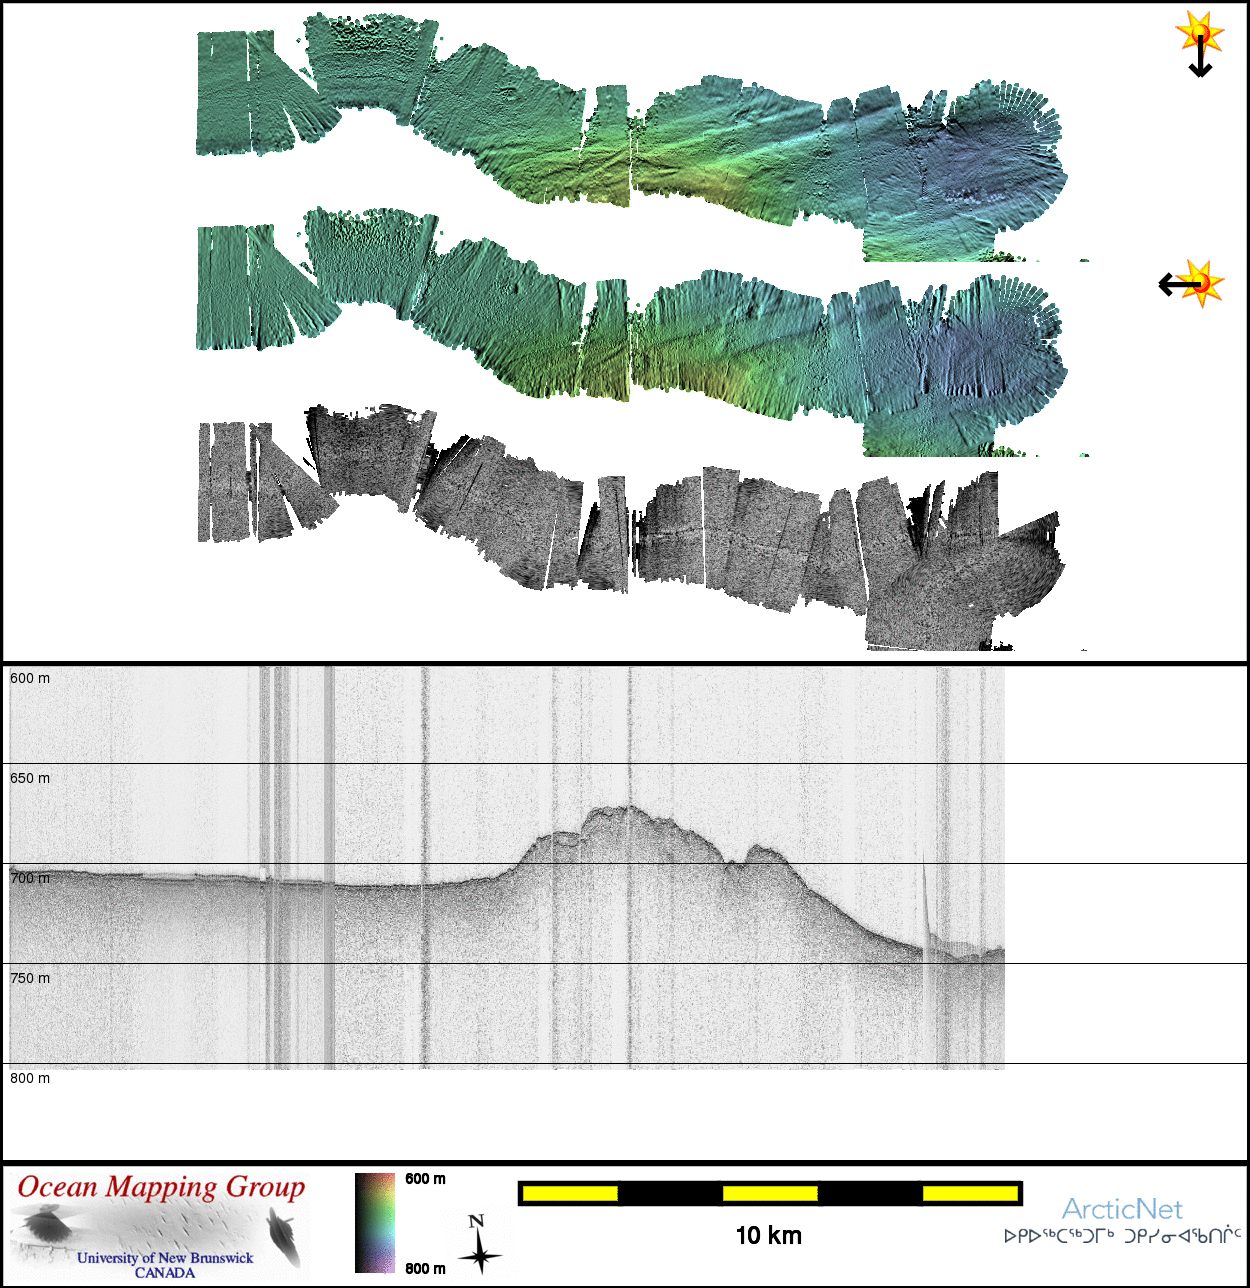The height and width of the screenshot is (1288, 1250).
Task: Click the rightmost yellow scale bar segment
Action: [x=969, y=1193]
